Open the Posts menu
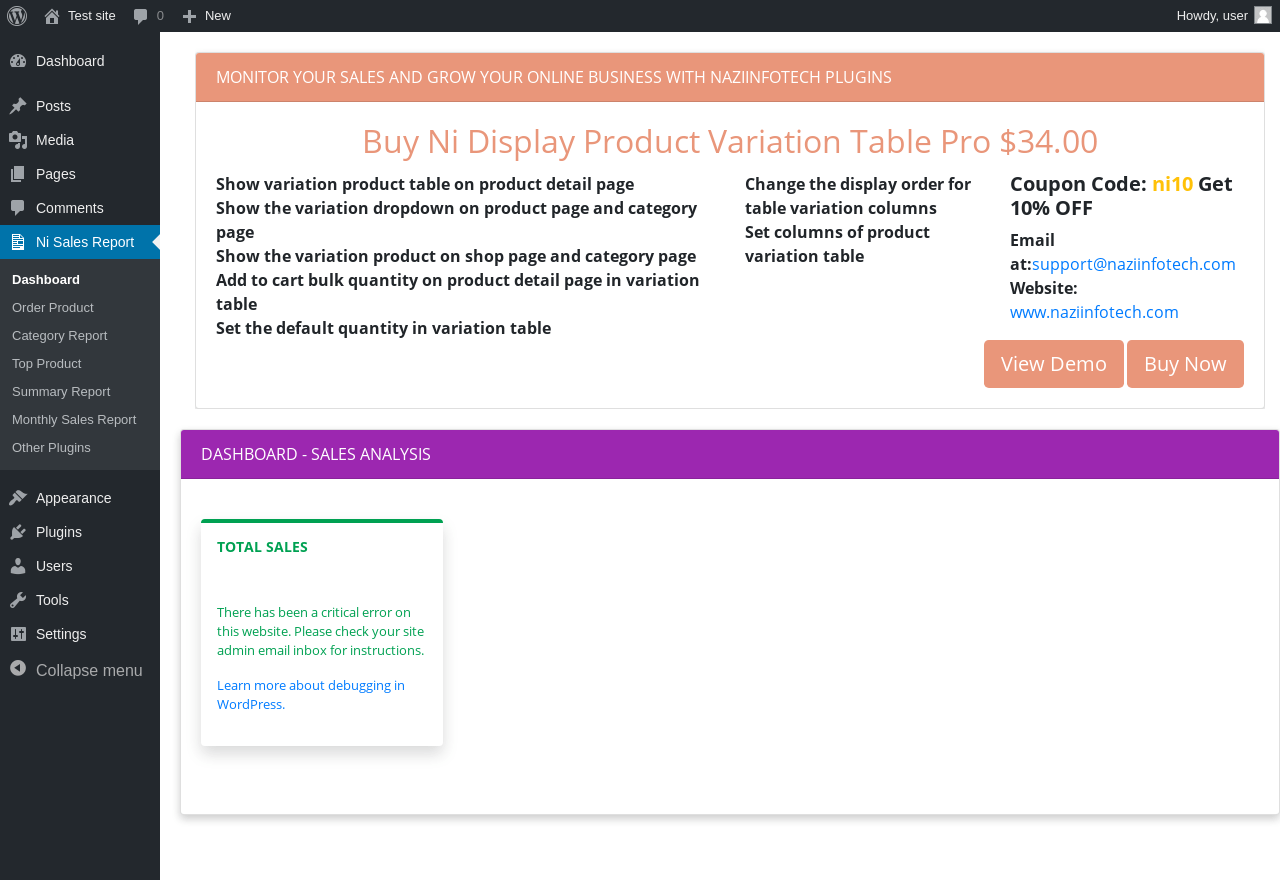The image size is (1280, 880). 80,106
